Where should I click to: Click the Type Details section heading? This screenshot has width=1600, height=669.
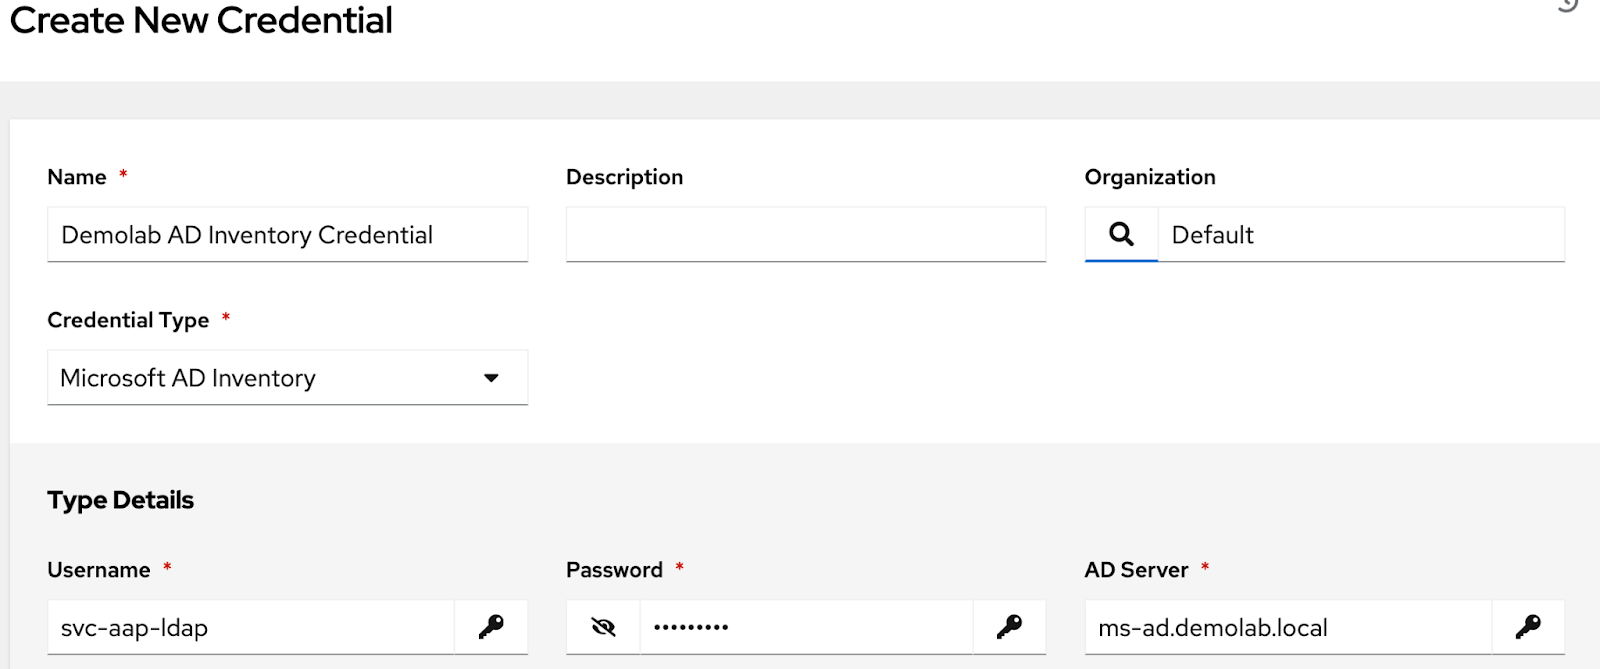click(121, 500)
